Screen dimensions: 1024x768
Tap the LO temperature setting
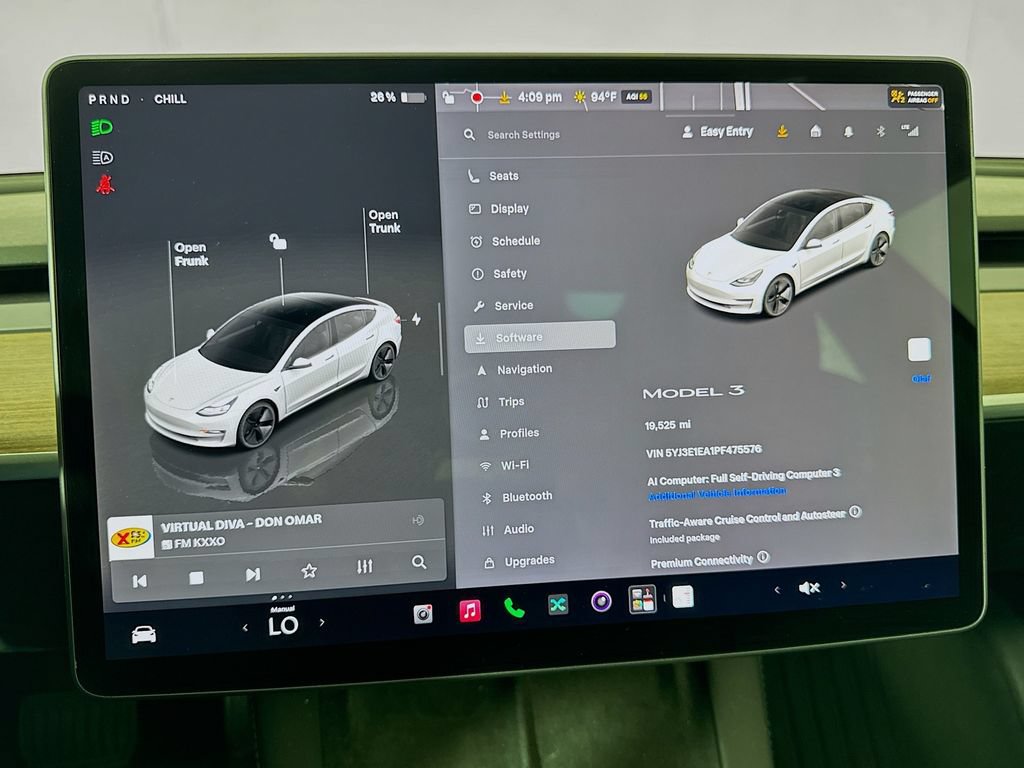[283, 625]
